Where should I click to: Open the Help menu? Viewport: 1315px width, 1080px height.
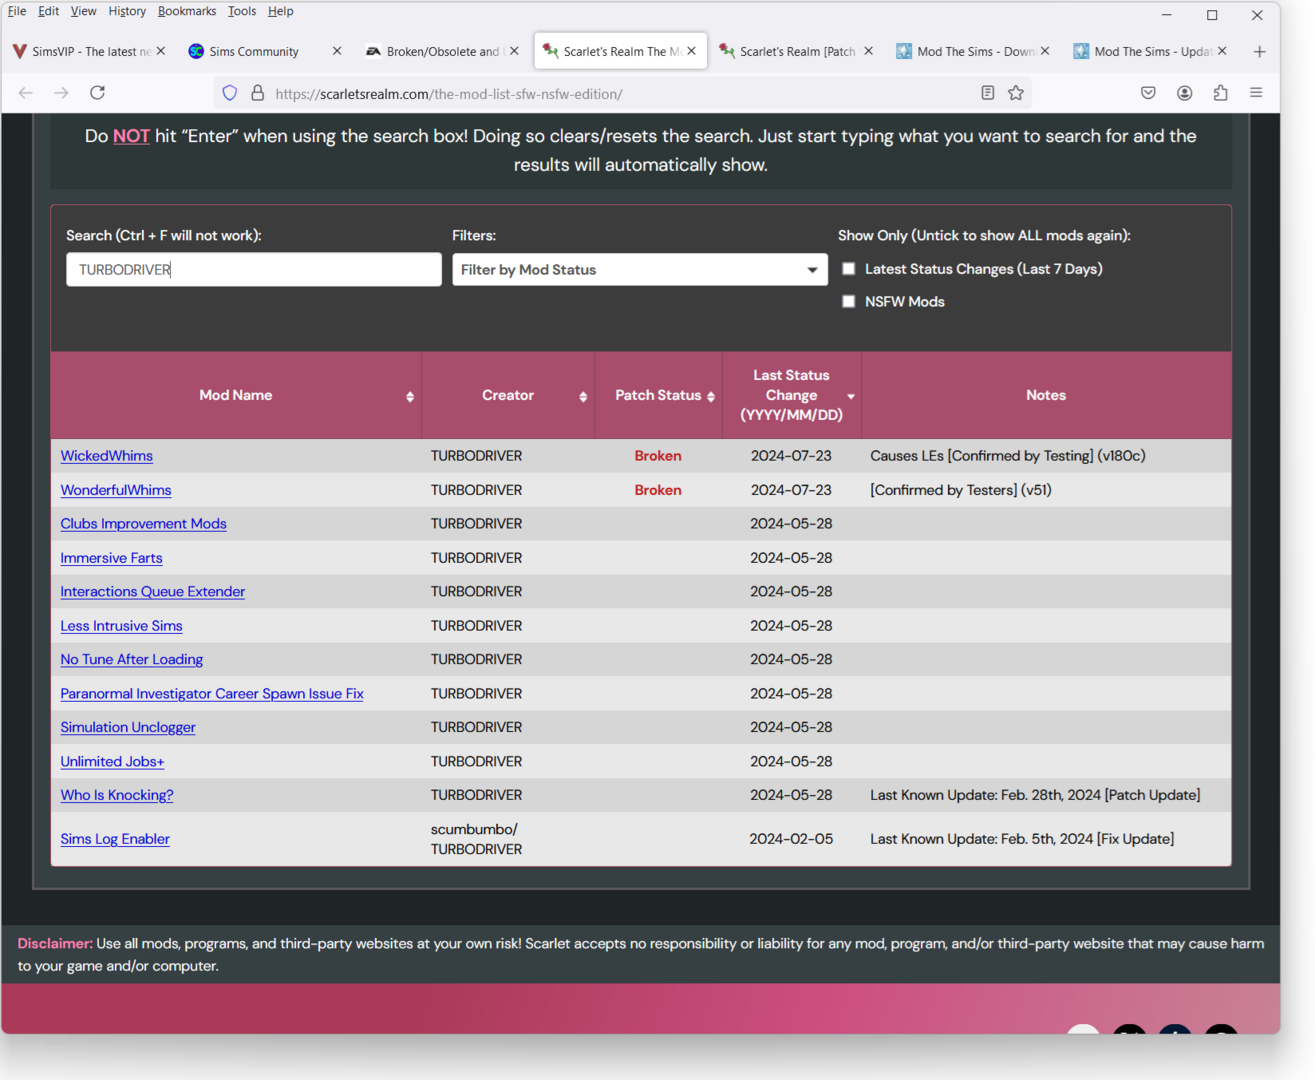coord(281,11)
